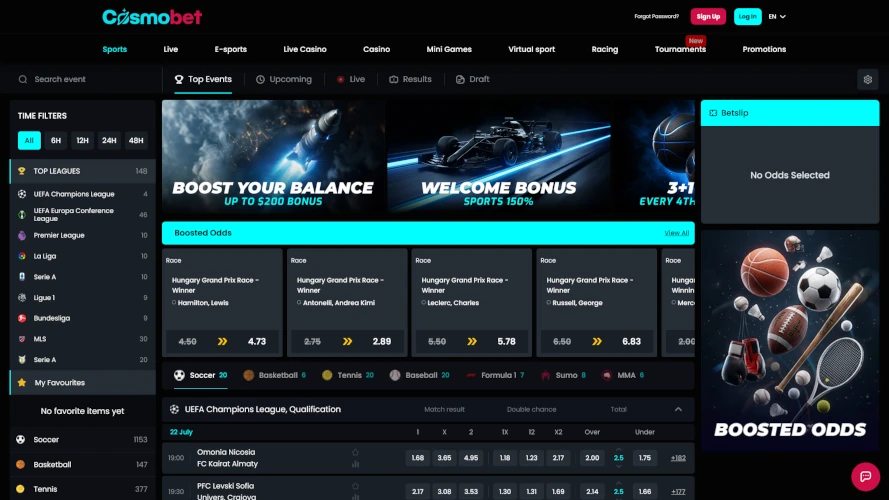
Task: Click the Tennis ball icon in sports list
Action: [x=20, y=489]
